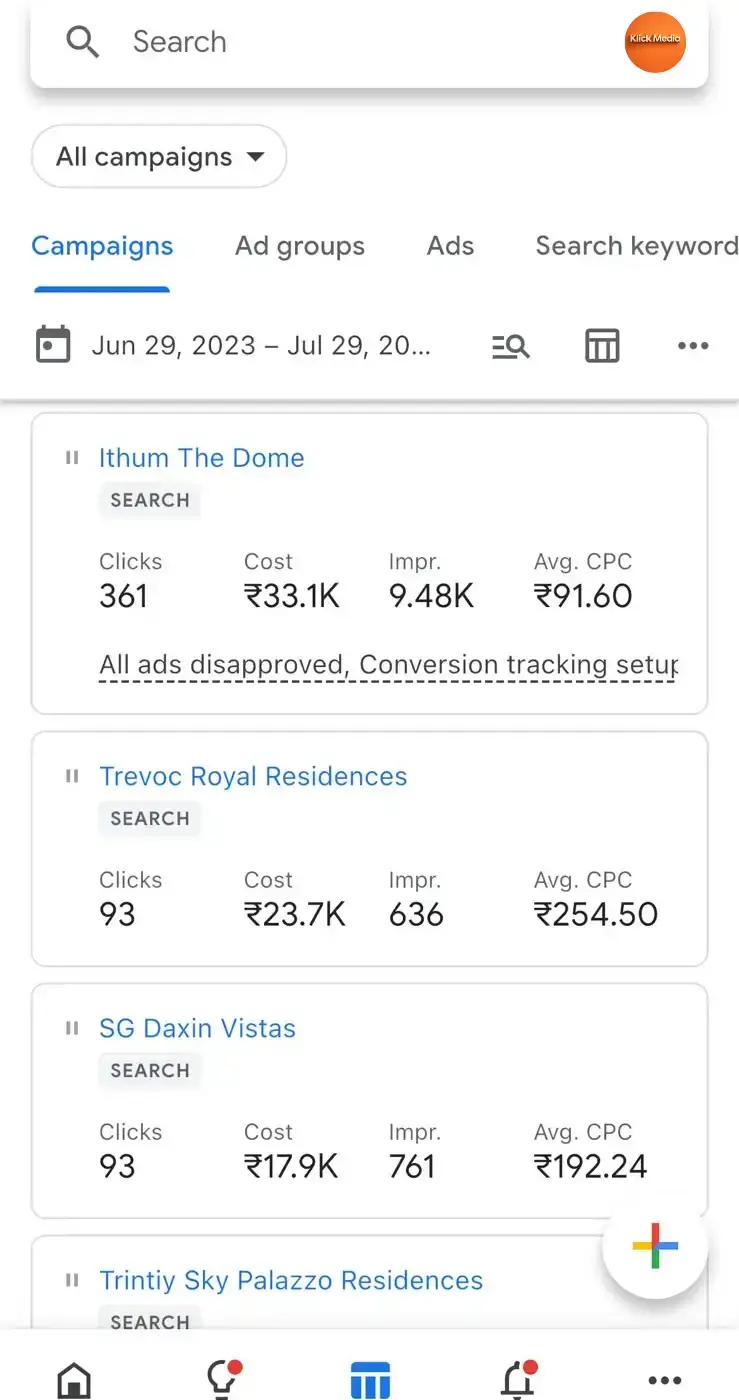Screen dimensions: 739x1400
Task: Open the three-dot options beside columns
Action: (x=693, y=346)
